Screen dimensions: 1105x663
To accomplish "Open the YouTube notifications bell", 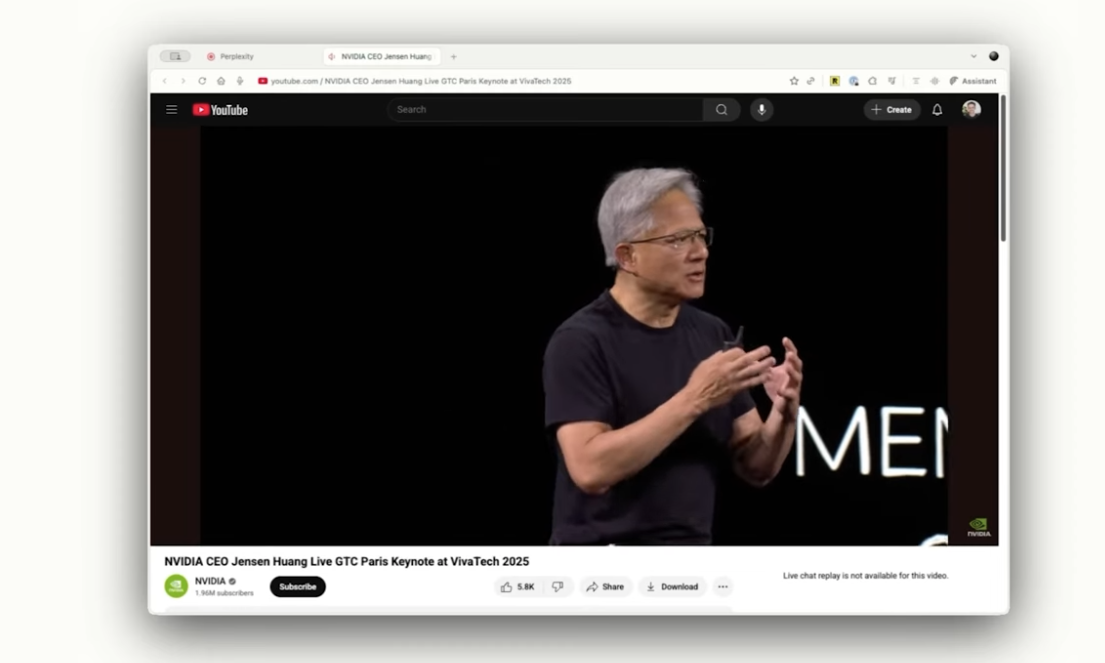I will coord(937,110).
